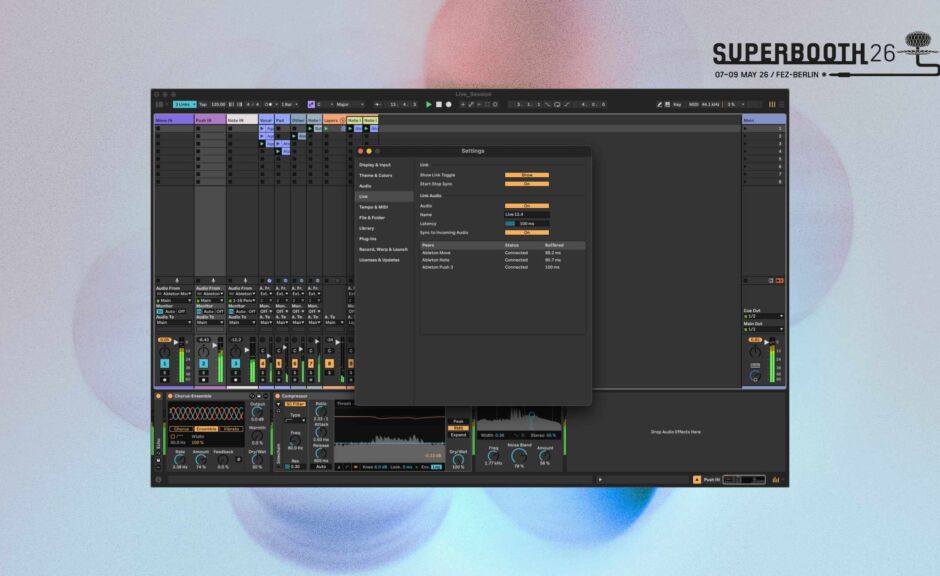
Task: Open the Main Out dropdown
Action: click(x=763, y=329)
